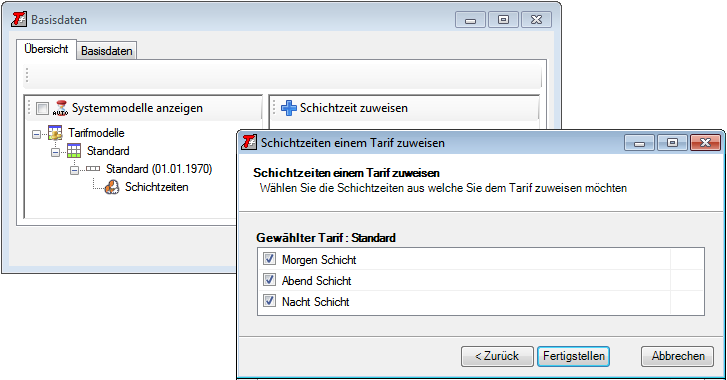
Task: Switch to the Basisdaten tab
Action: click(x=107, y=51)
